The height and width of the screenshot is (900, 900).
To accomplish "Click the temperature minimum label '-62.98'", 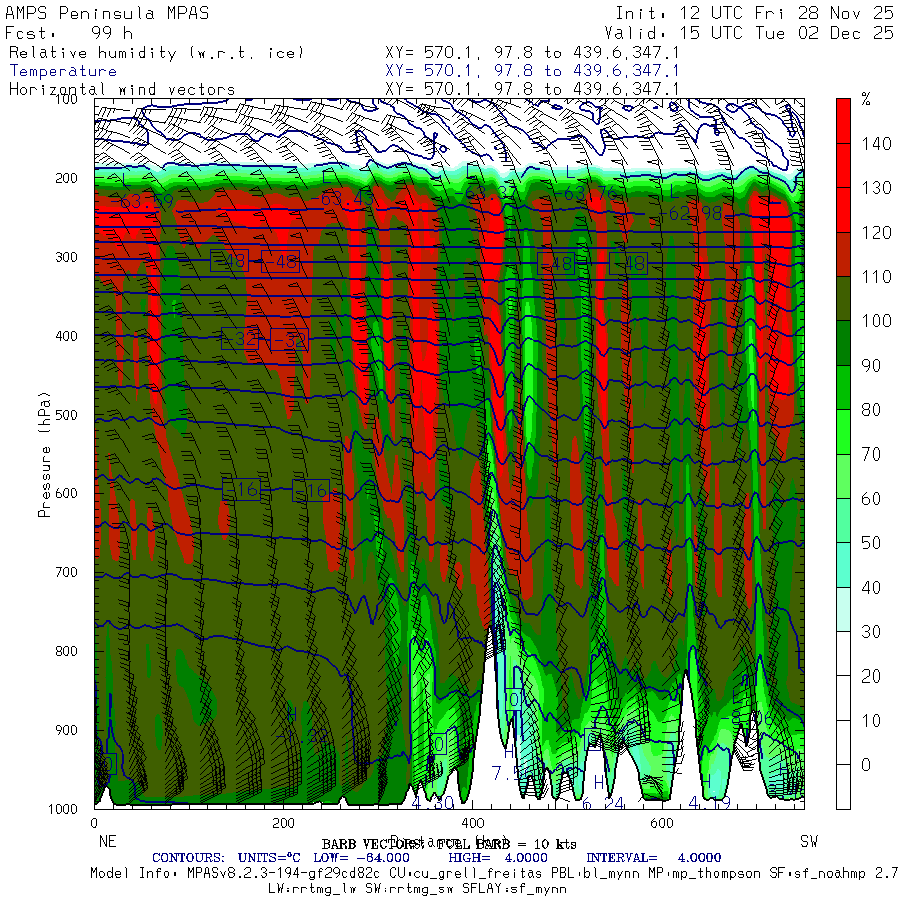I will [690, 214].
